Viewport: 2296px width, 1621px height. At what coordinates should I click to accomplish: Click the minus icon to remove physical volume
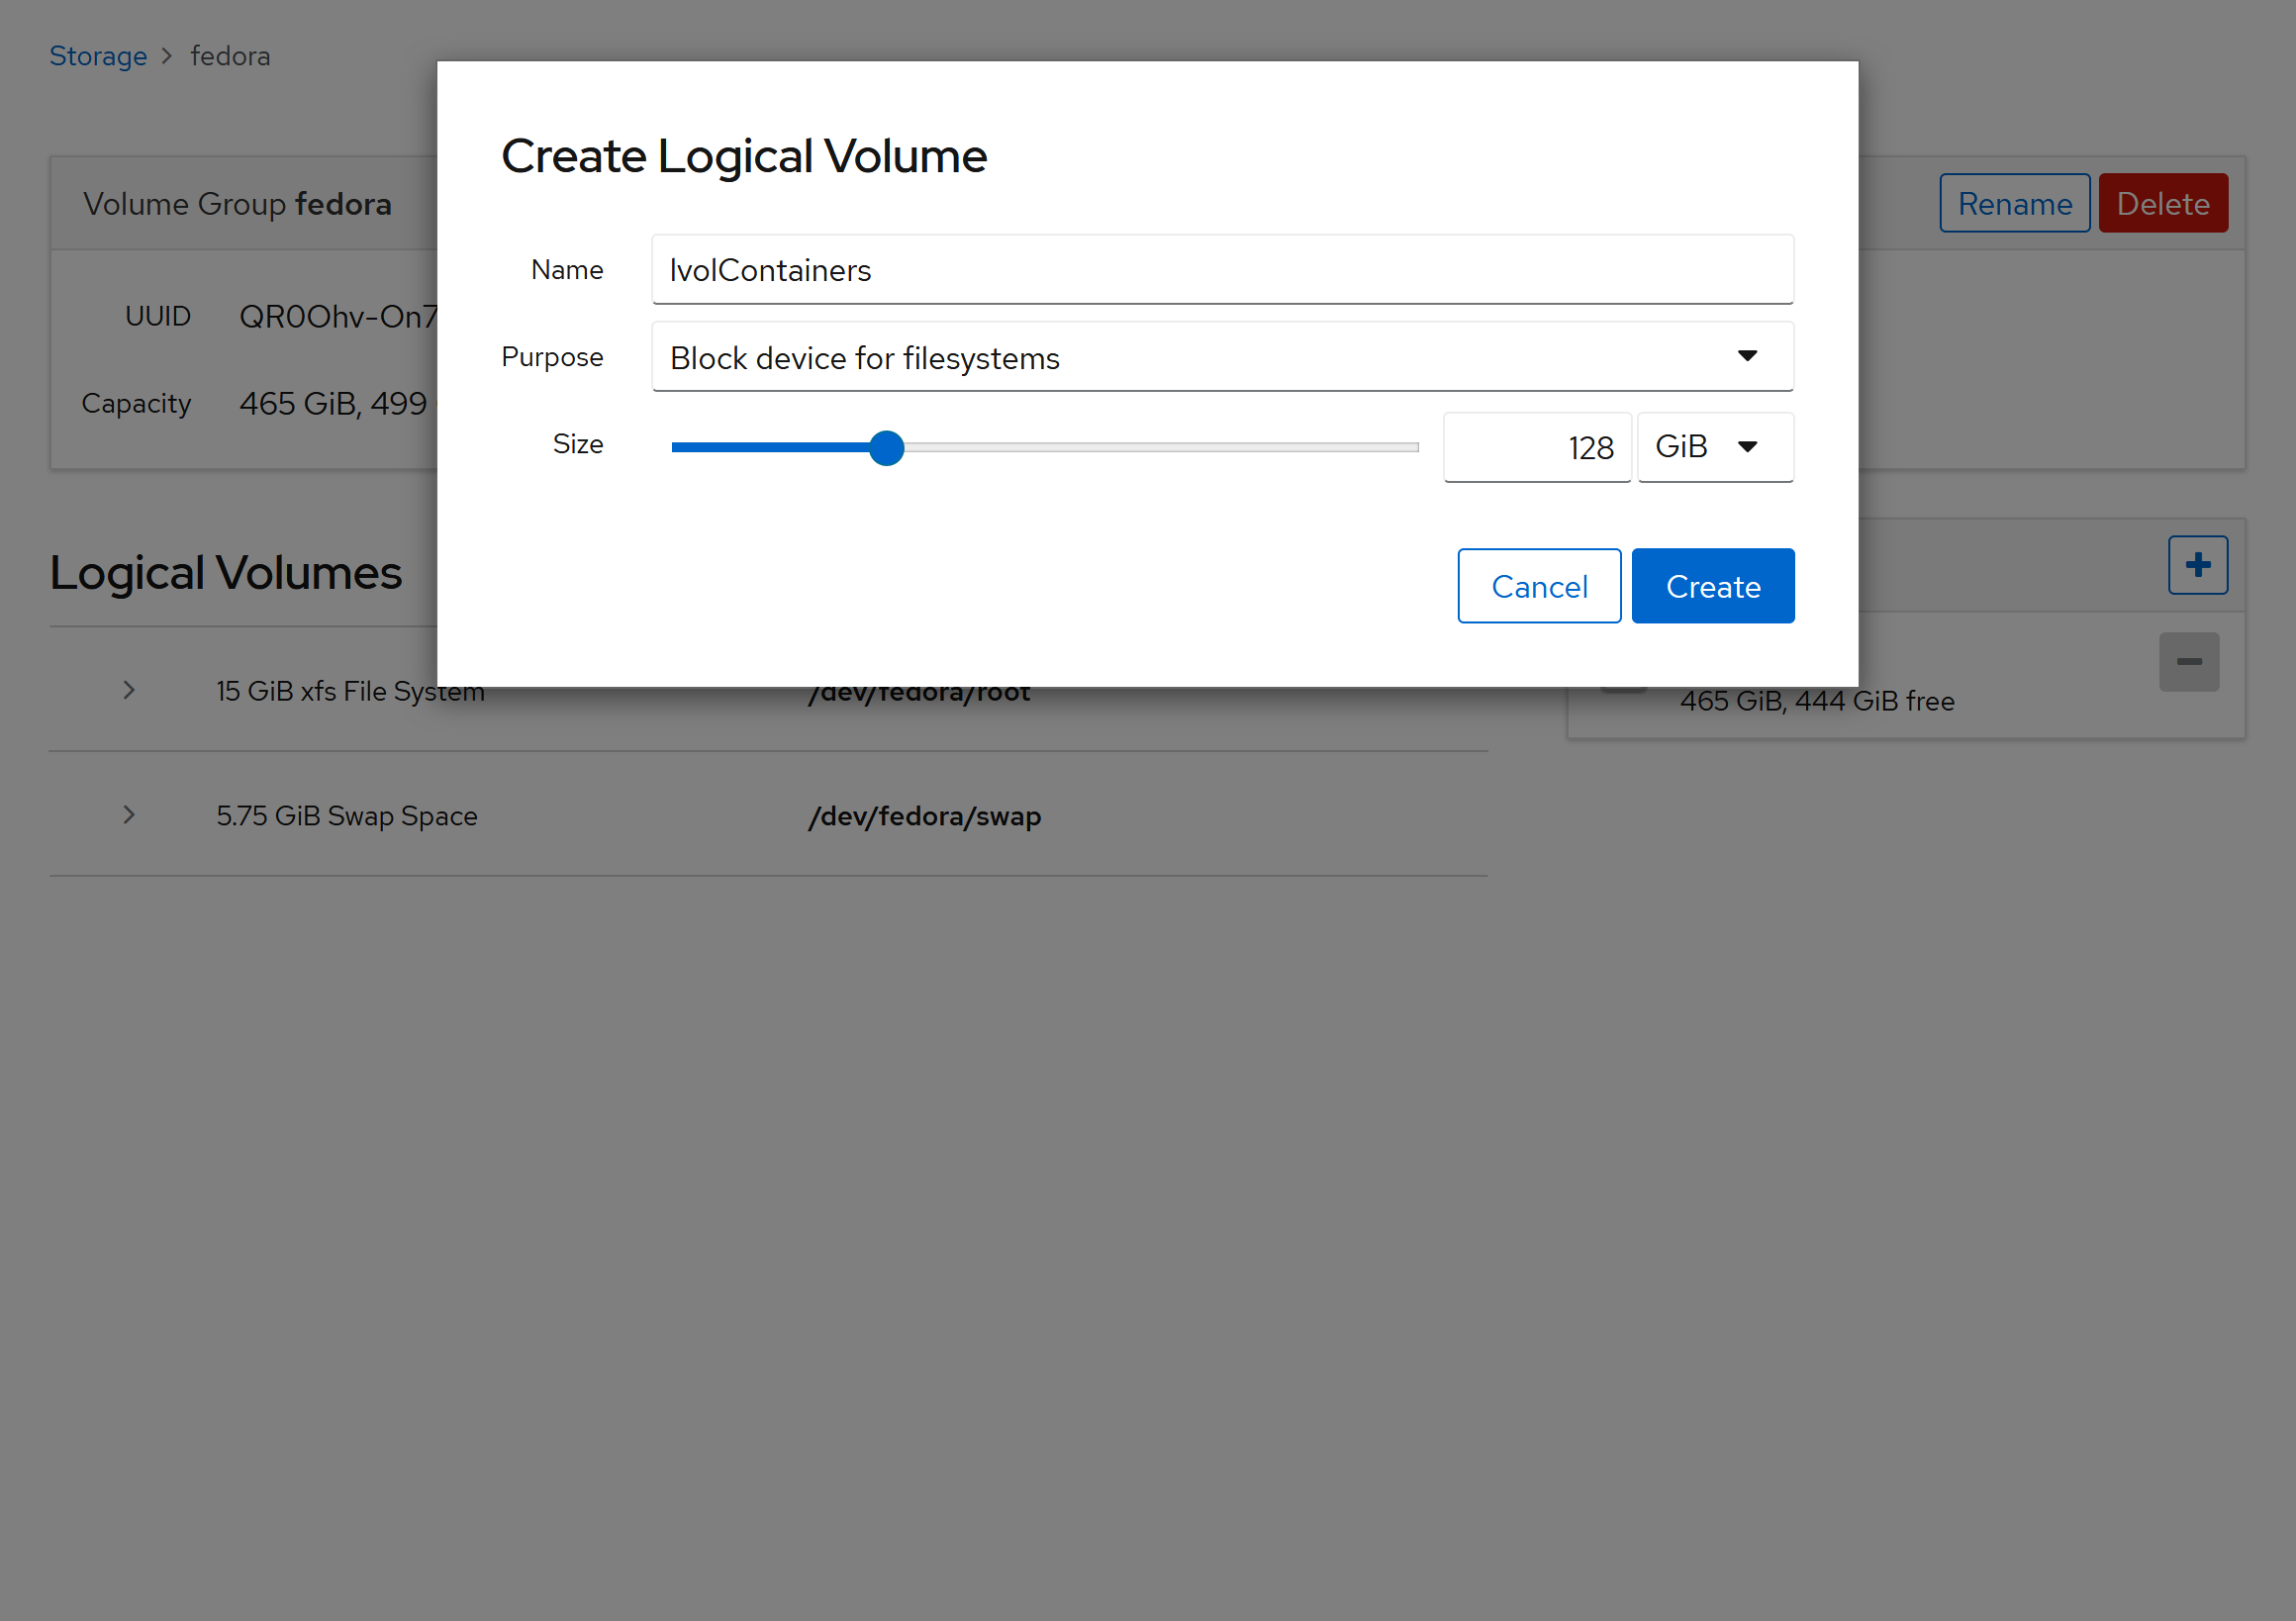pyautogui.click(x=2188, y=662)
